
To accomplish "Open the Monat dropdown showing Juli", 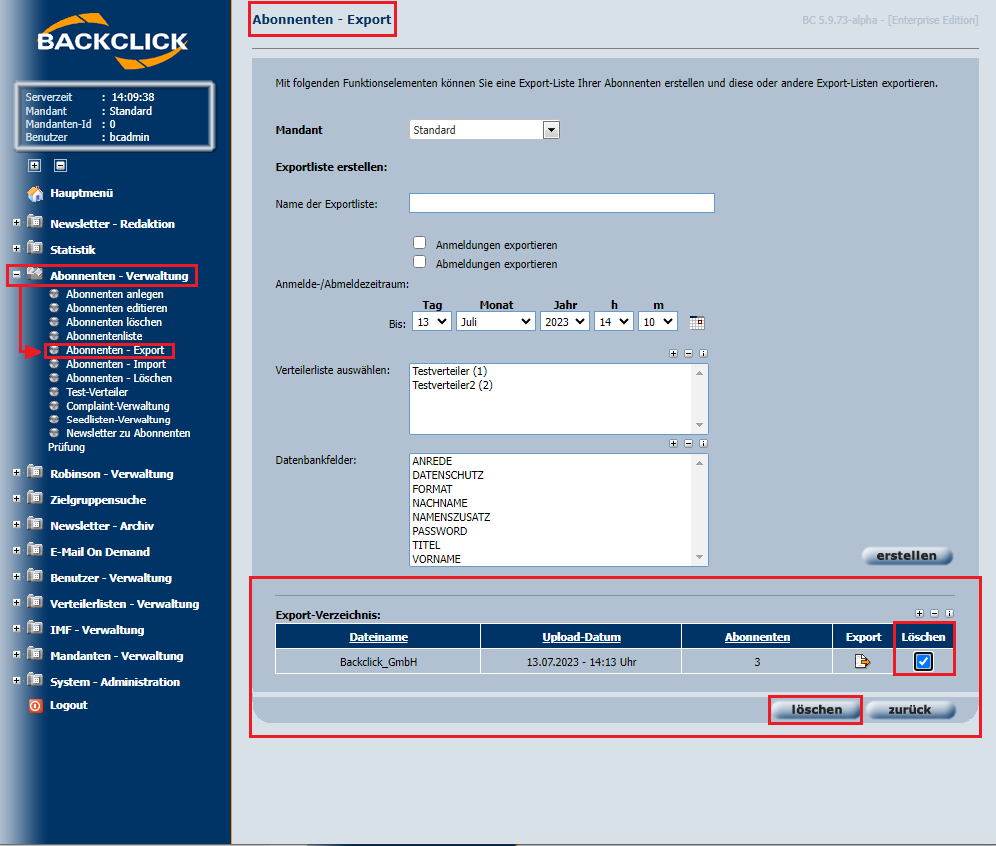I will click(x=496, y=322).
